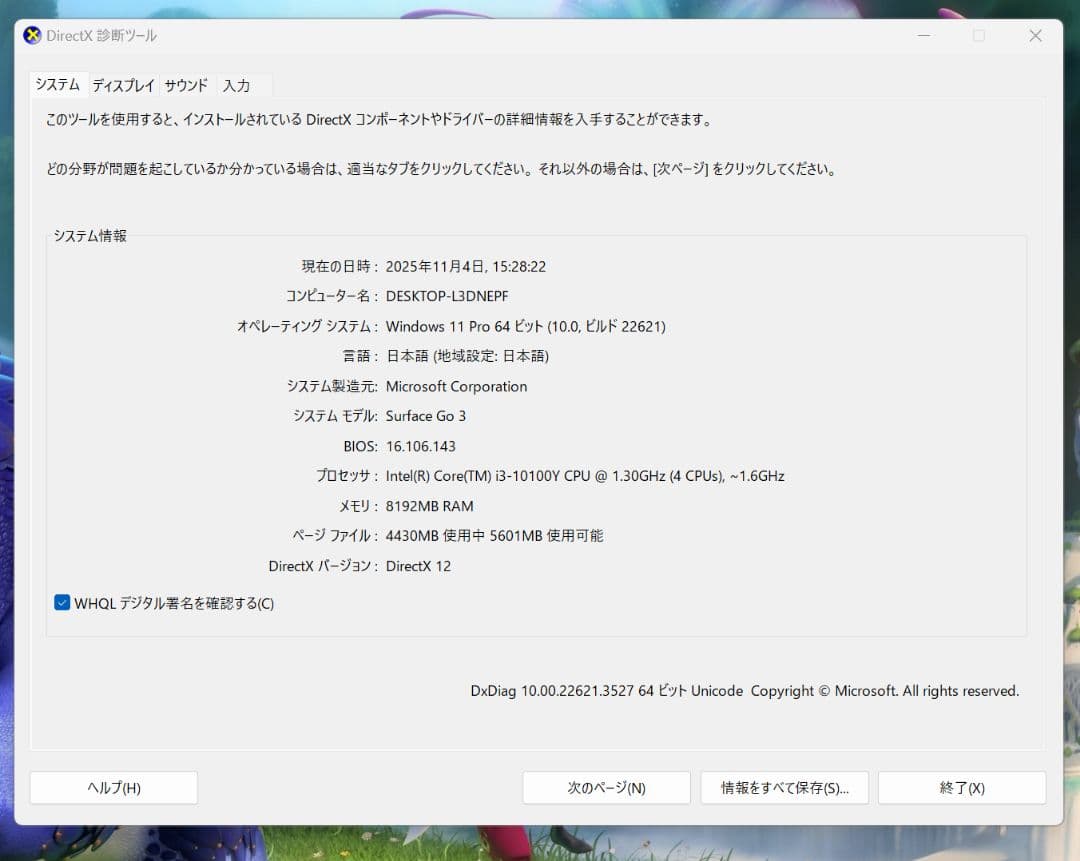Click the システム情報 group label

point(90,236)
